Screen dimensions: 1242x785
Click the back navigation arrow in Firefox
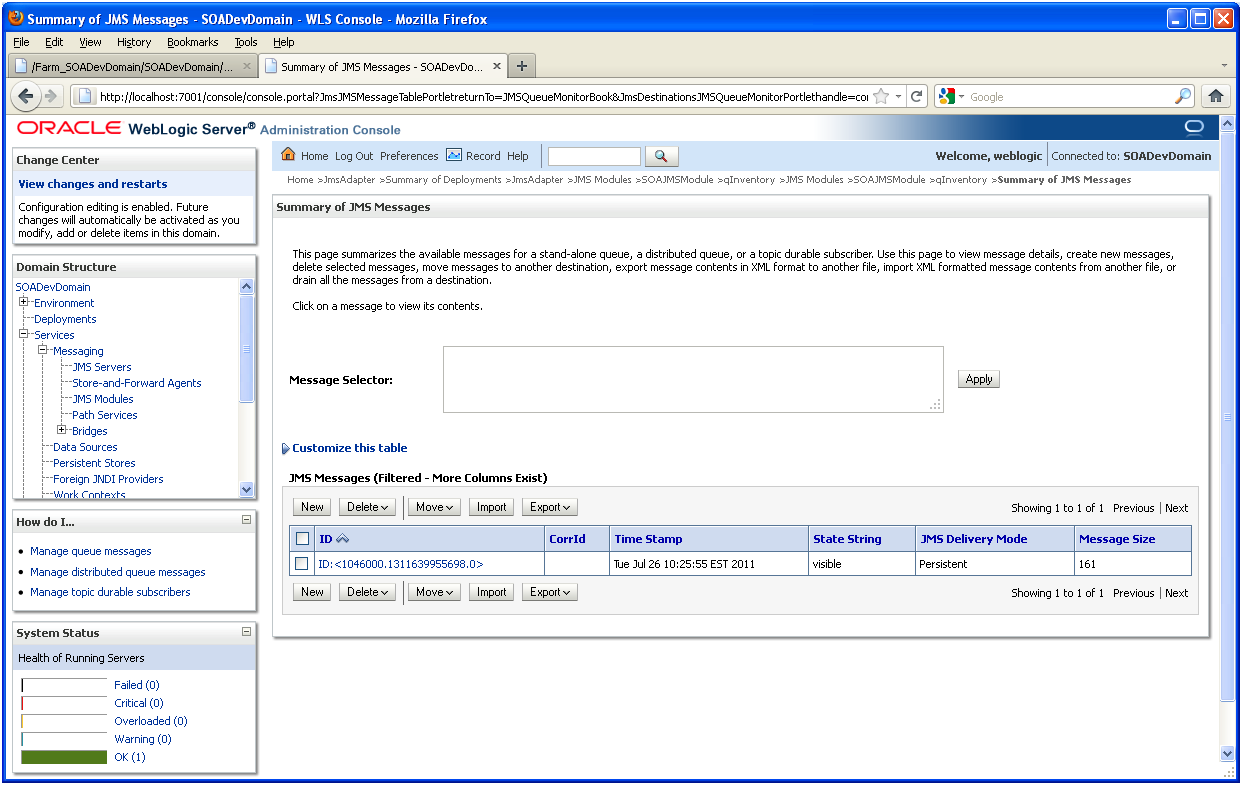point(26,96)
